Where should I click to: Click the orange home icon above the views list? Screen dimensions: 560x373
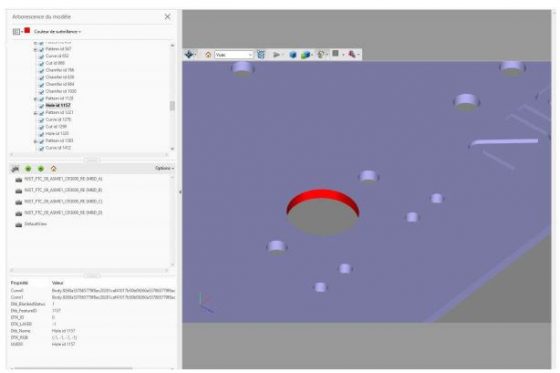tap(54, 168)
